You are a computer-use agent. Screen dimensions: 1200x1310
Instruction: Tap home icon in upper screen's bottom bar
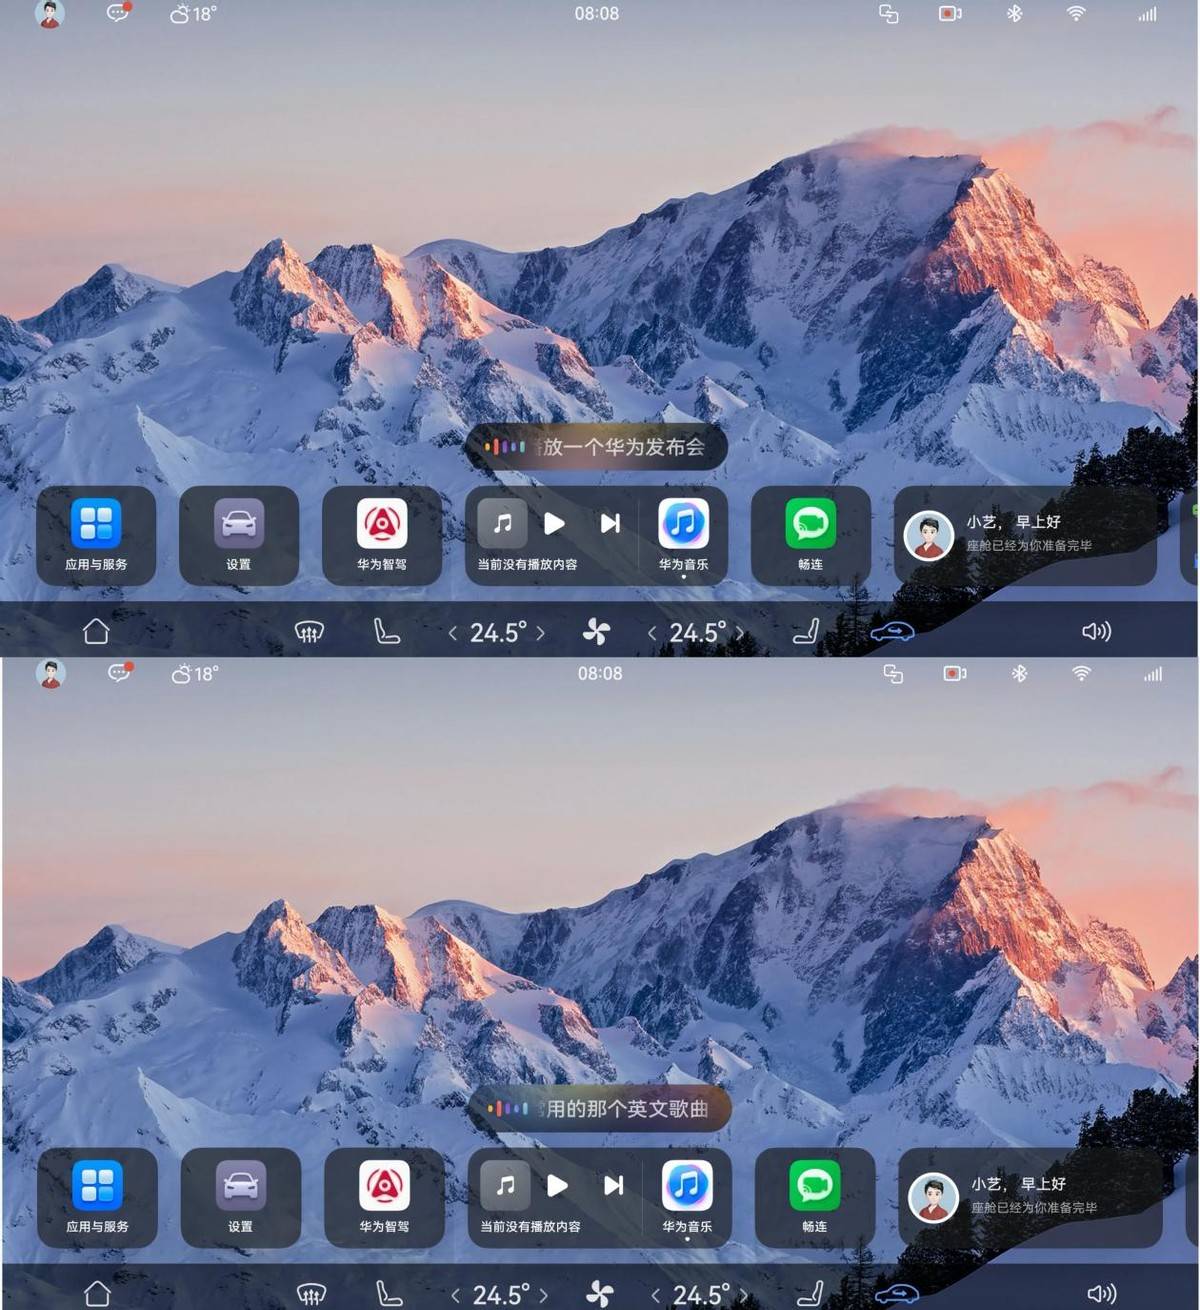tap(96, 631)
